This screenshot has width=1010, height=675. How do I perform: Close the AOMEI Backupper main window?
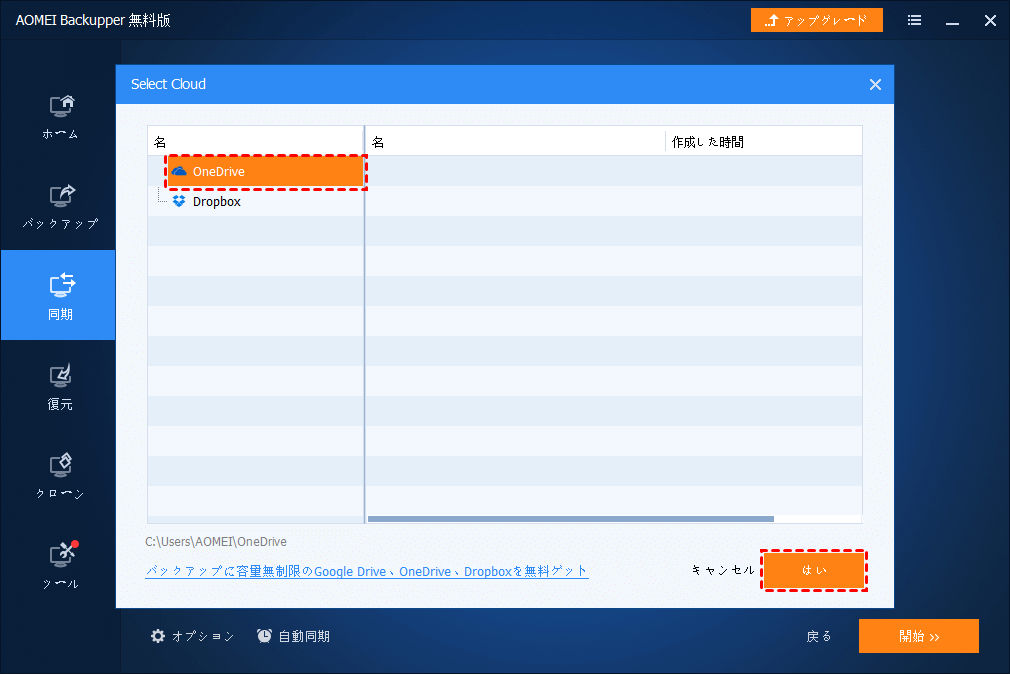(990, 21)
